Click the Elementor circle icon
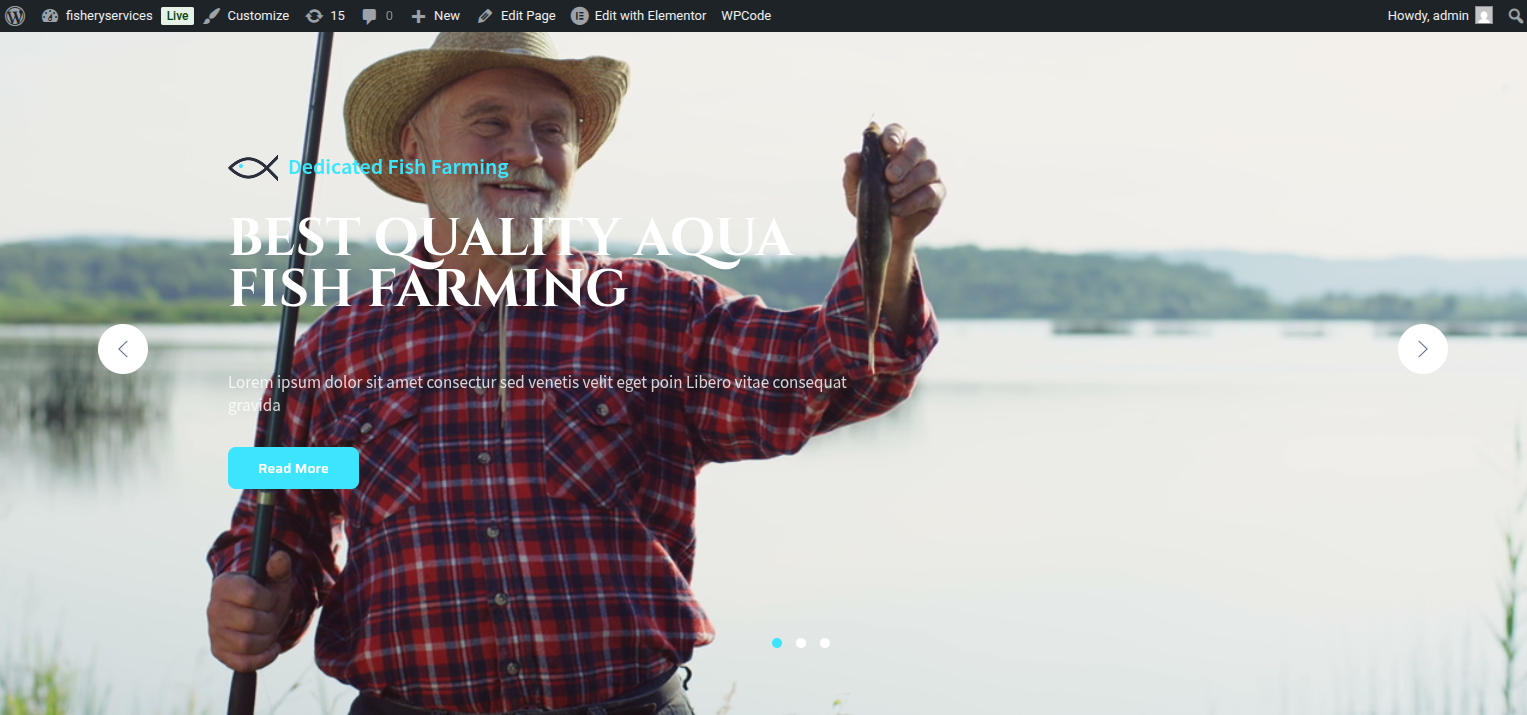 click(579, 16)
